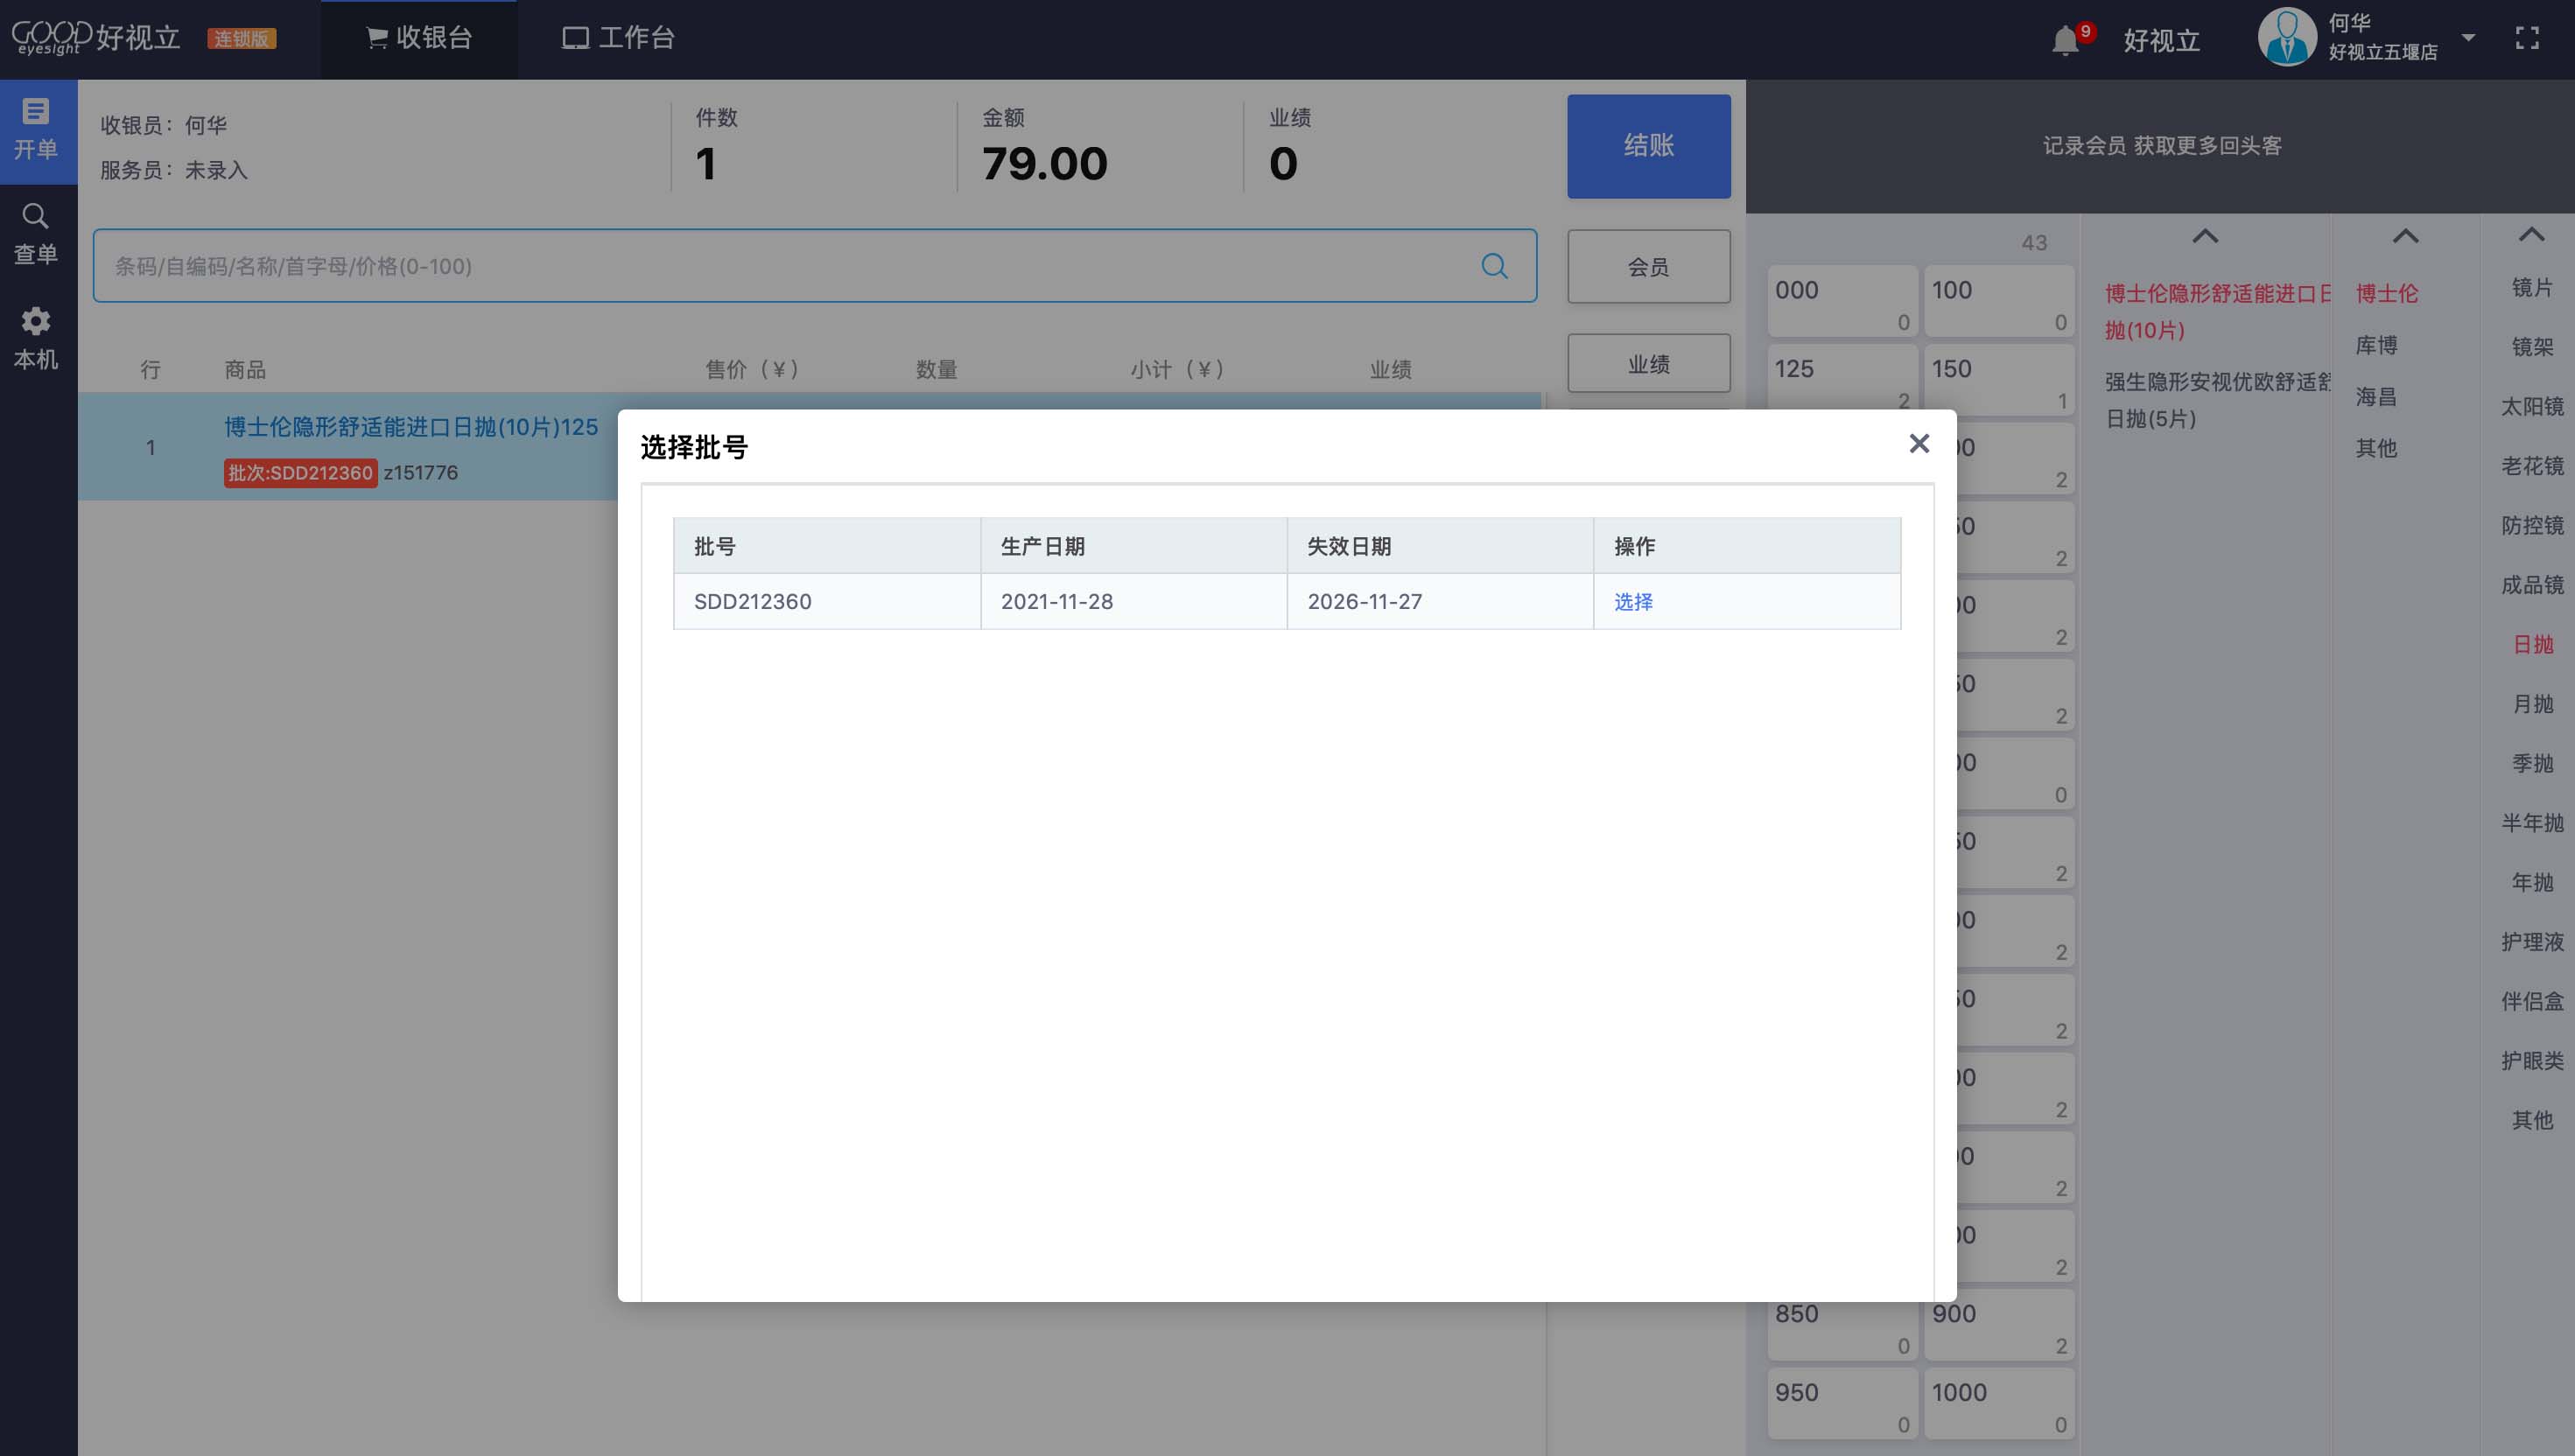Toggle the 连锁版 (Chain Edition) badge
The image size is (2575, 1456).
tap(242, 35)
